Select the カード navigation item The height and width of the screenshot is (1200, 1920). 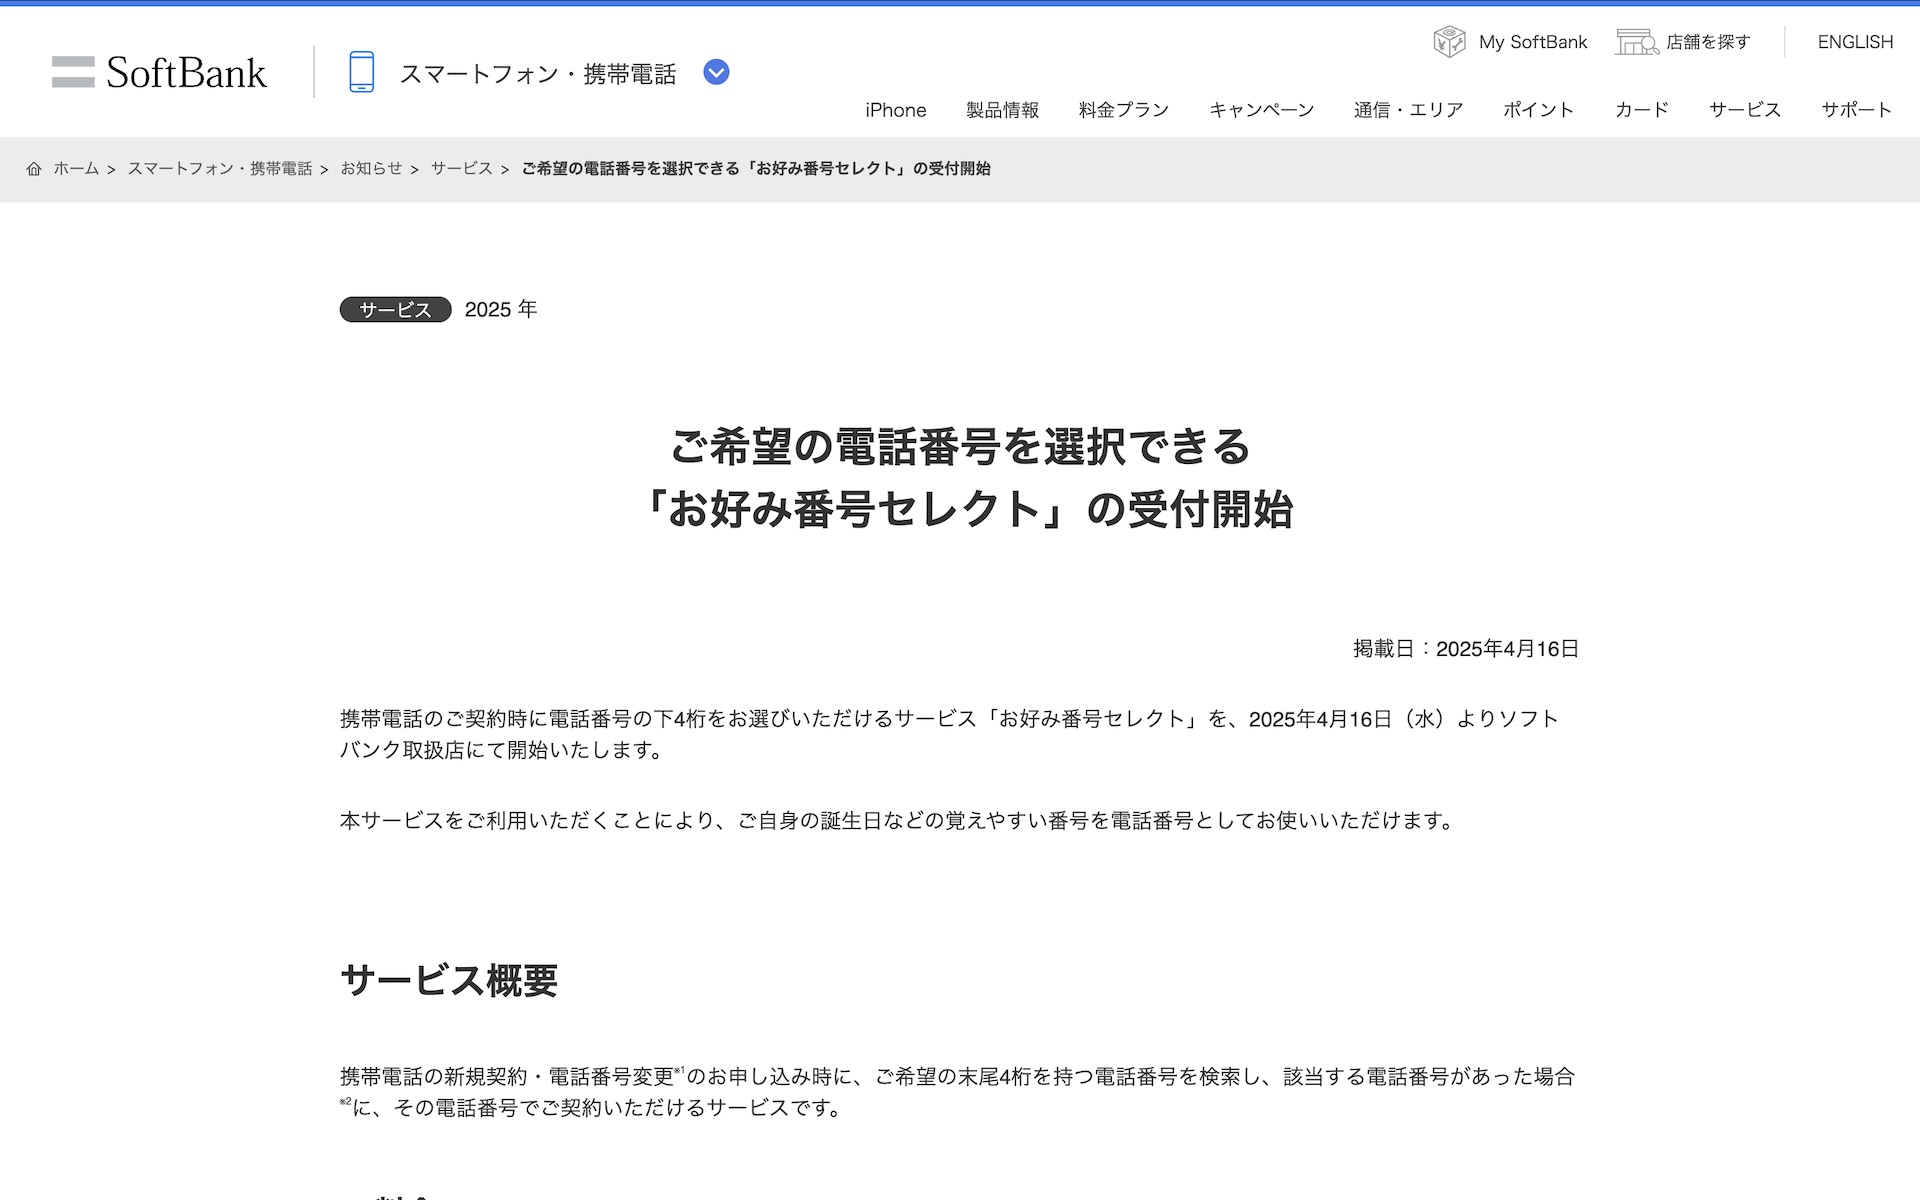point(1641,110)
